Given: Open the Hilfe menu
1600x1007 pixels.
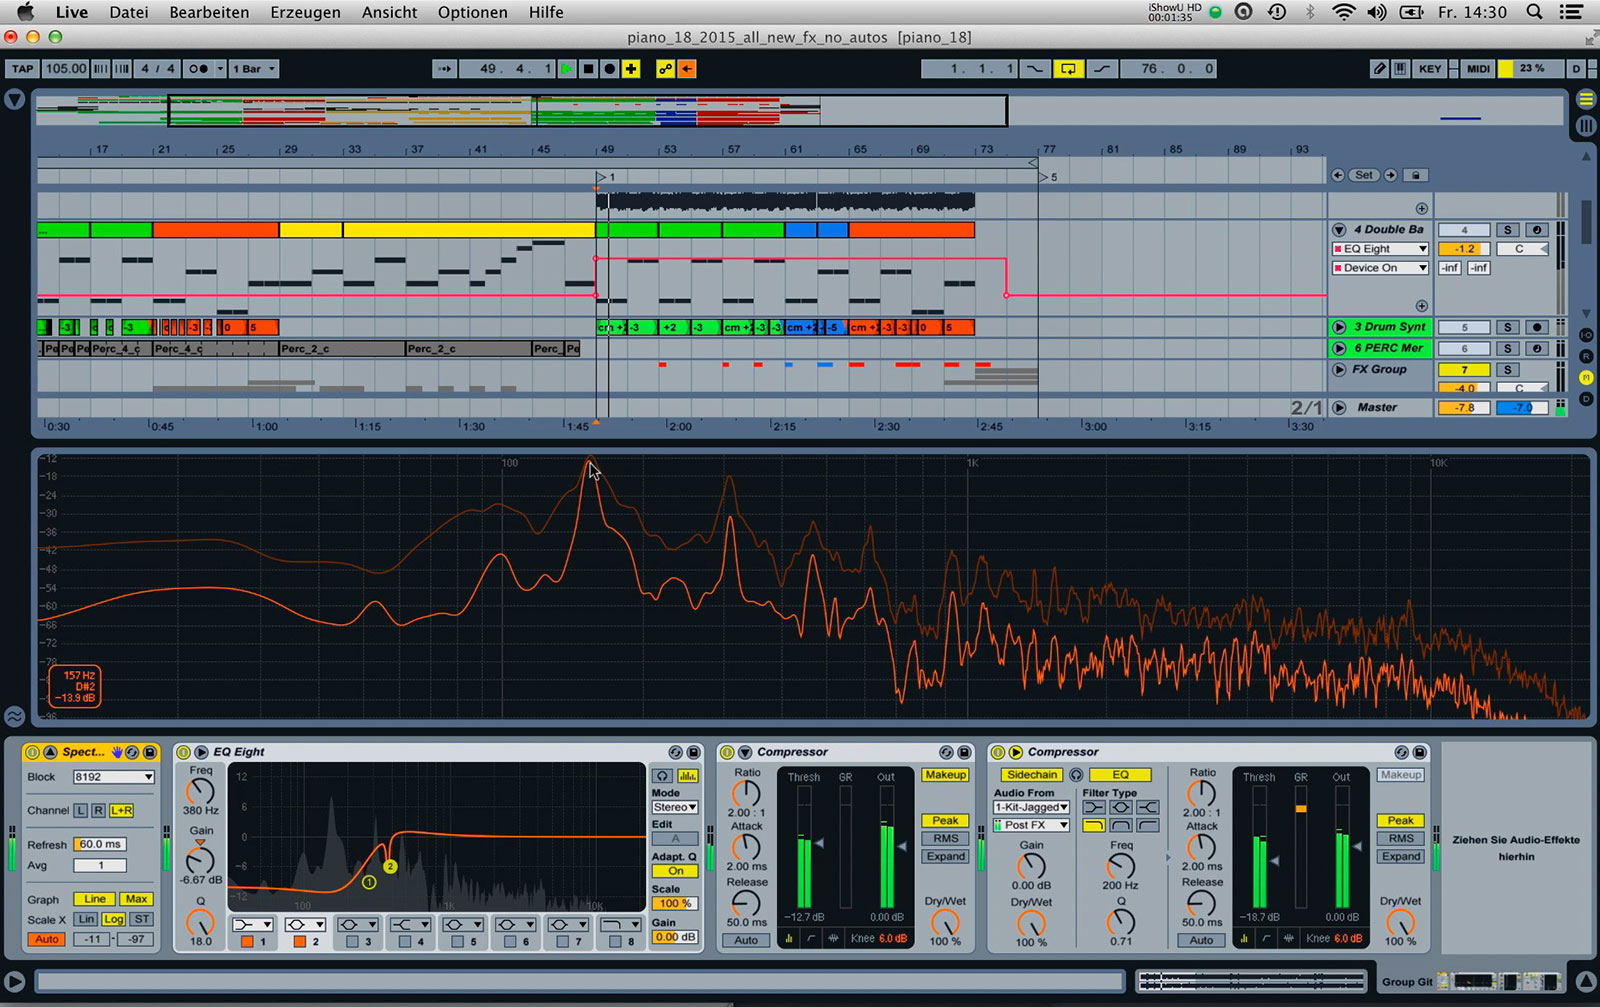Looking at the screenshot, I should point(546,12).
